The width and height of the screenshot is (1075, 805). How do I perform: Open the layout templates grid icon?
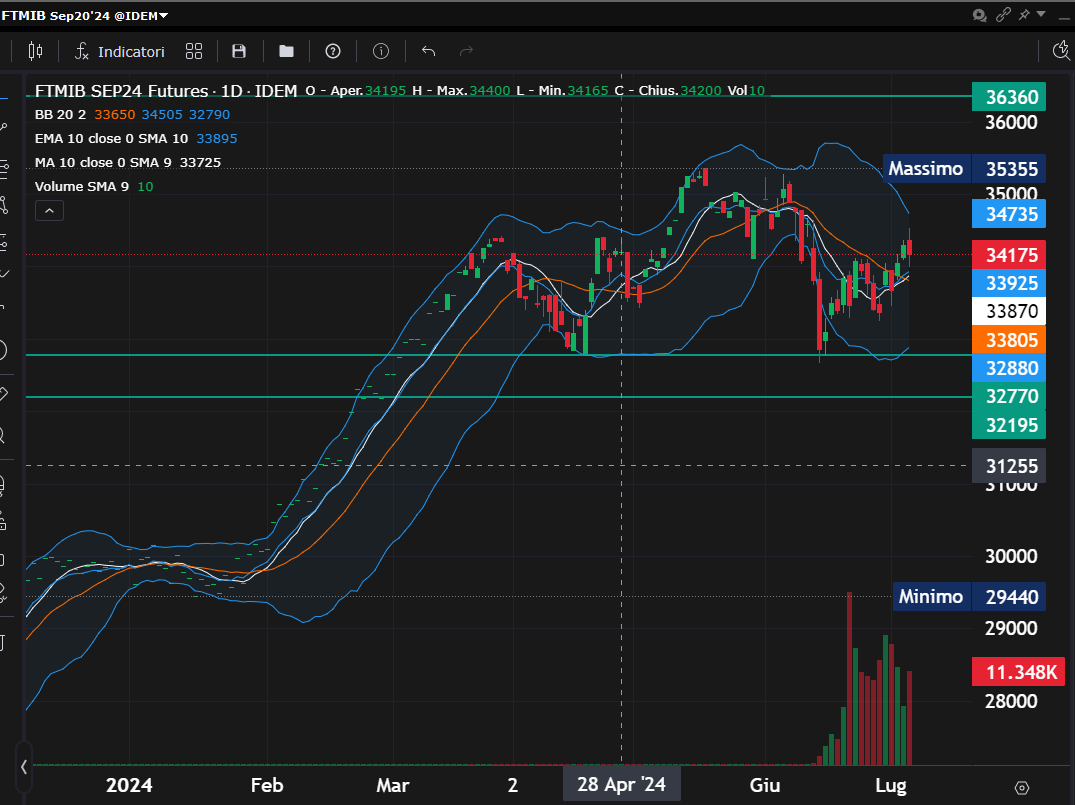pos(194,51)
